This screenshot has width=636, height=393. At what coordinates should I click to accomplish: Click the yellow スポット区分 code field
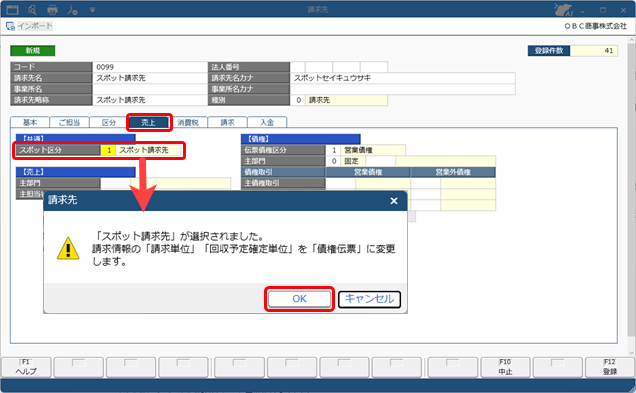click(x=108, y=150)
